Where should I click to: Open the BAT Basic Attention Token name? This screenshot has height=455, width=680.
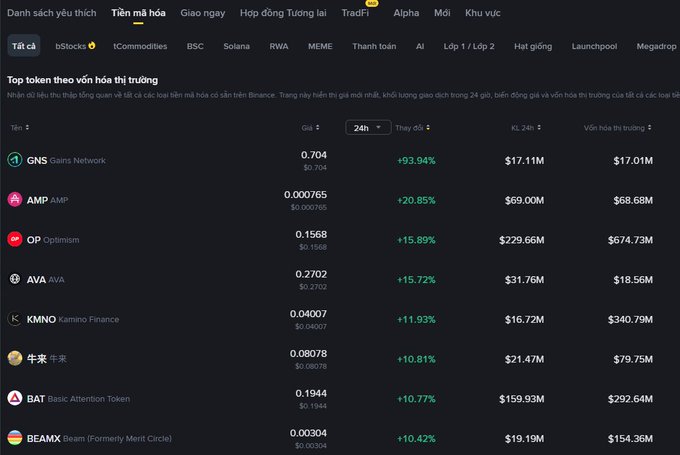pyautogui.click(x=78, y=399)
